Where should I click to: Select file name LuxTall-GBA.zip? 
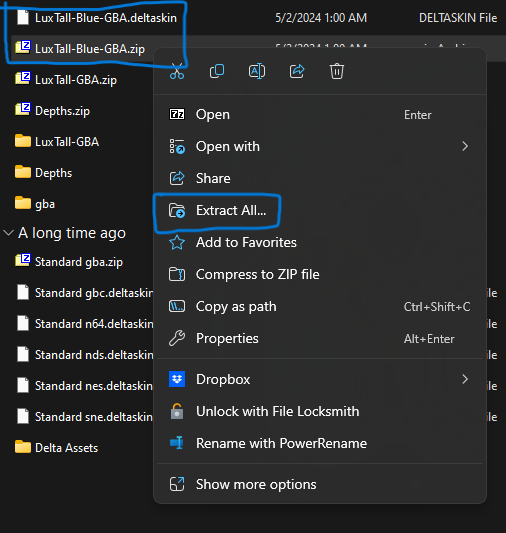76,80
